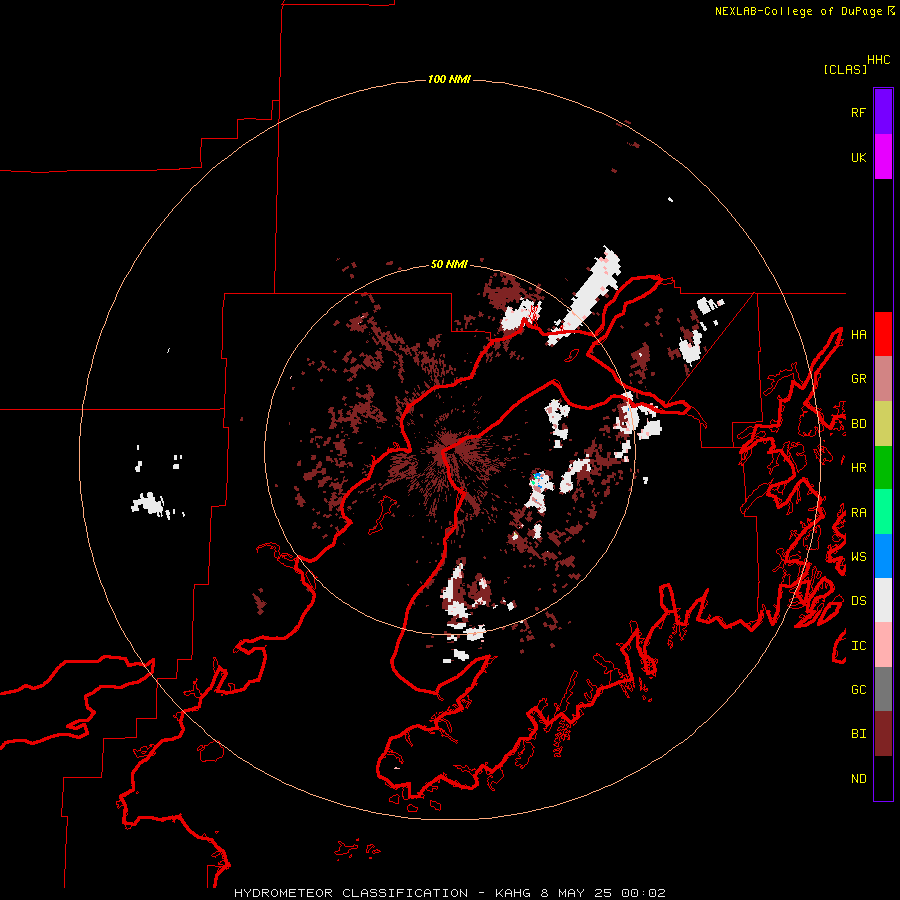Screen dimensions: 900x900
Task: Click the 00:02 timestamp
Action: [x=644, y=893]
